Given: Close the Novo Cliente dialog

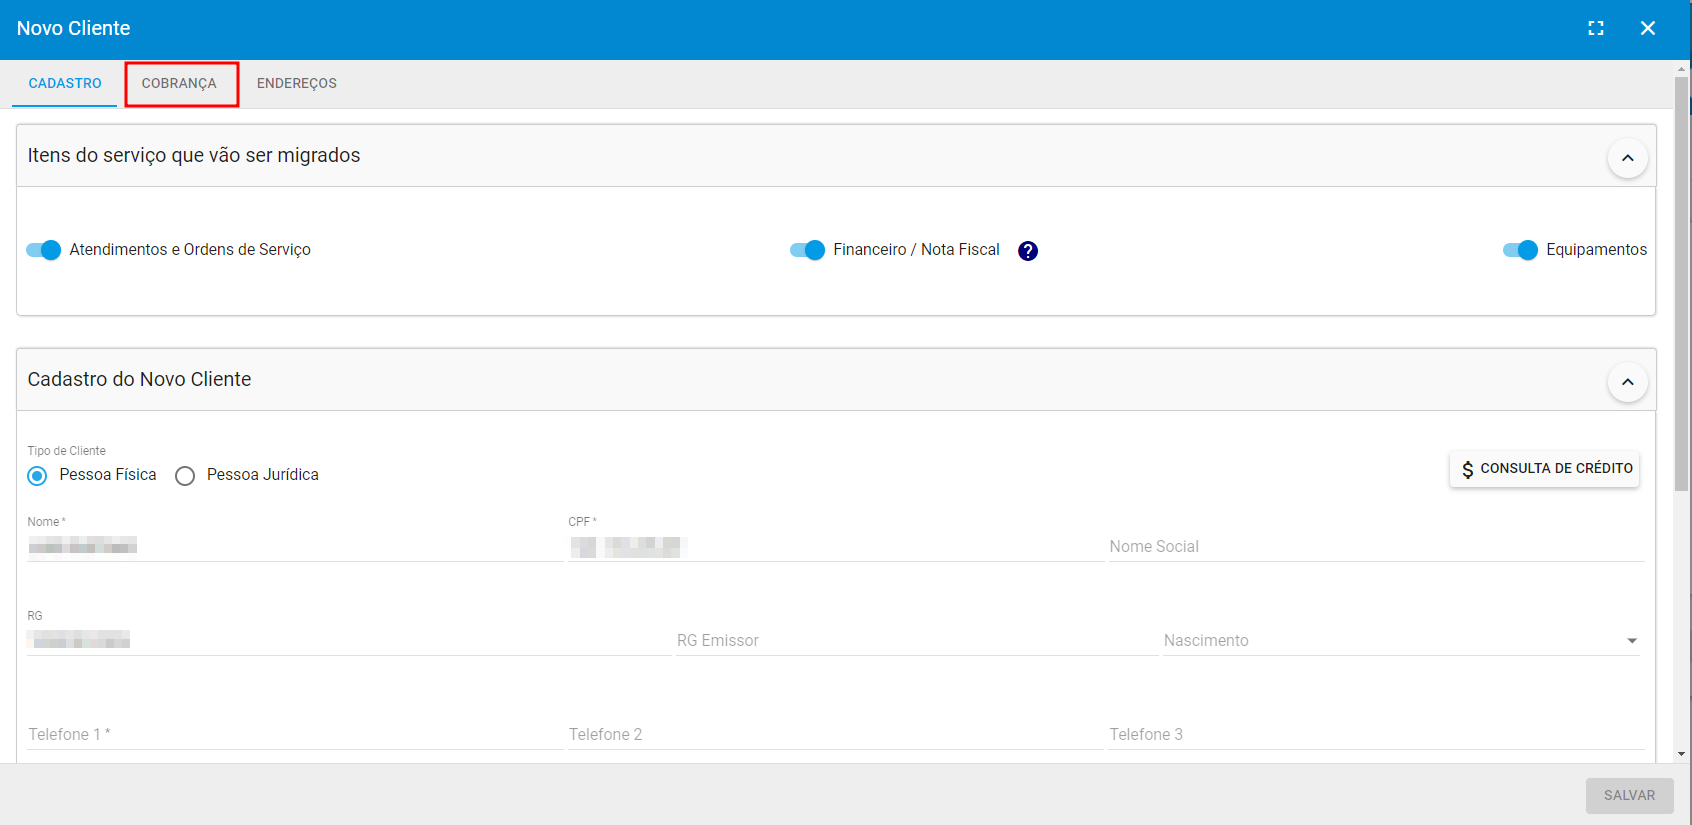Looking at the screenshot, I should [x=1648, y=28].
